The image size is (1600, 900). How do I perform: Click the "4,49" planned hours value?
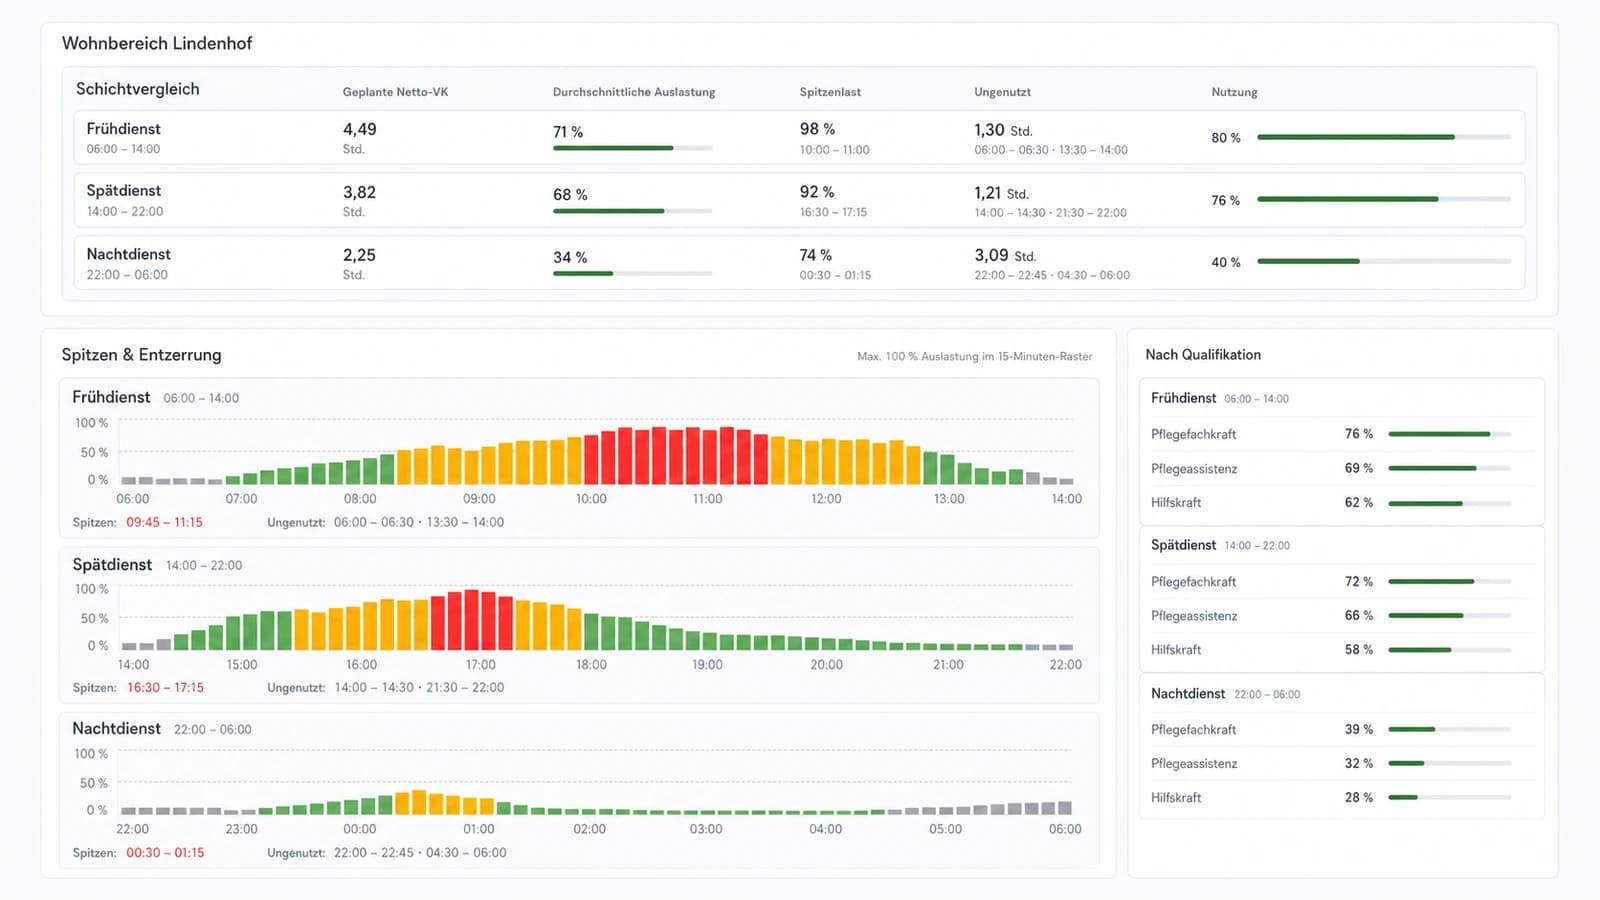pos(360,129)
